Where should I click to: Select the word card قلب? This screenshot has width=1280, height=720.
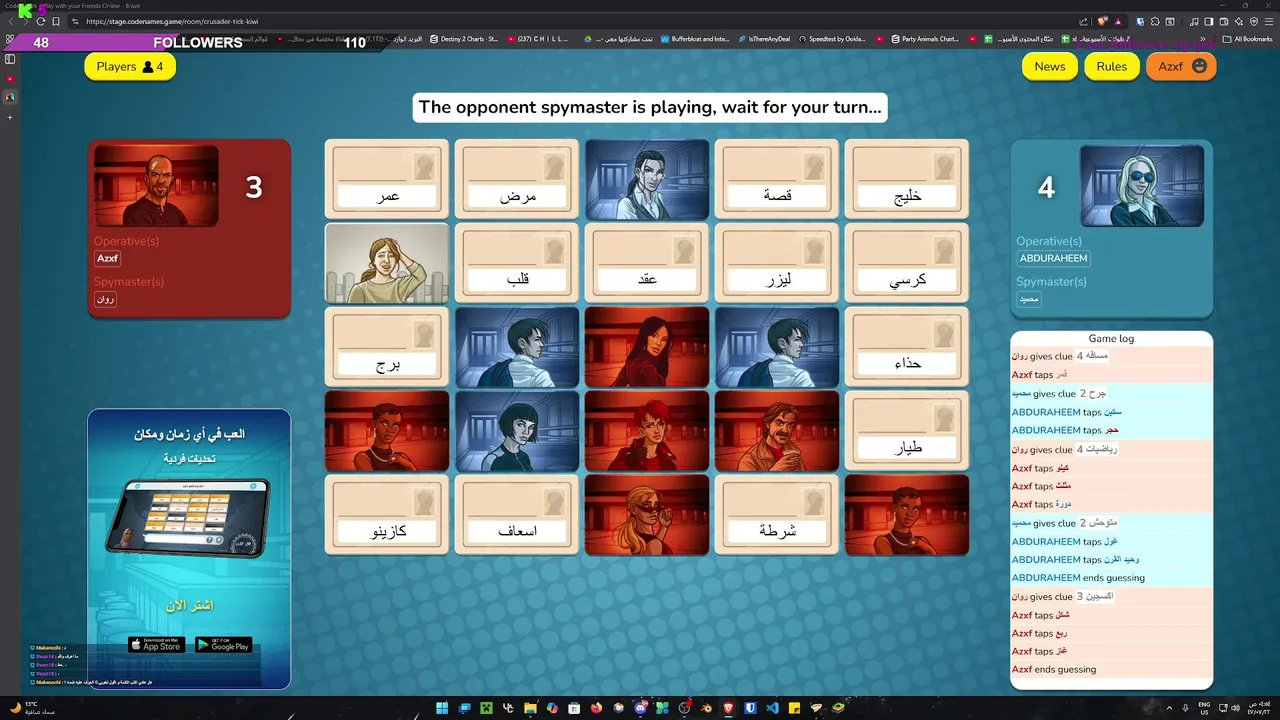[x=517, y=263]
